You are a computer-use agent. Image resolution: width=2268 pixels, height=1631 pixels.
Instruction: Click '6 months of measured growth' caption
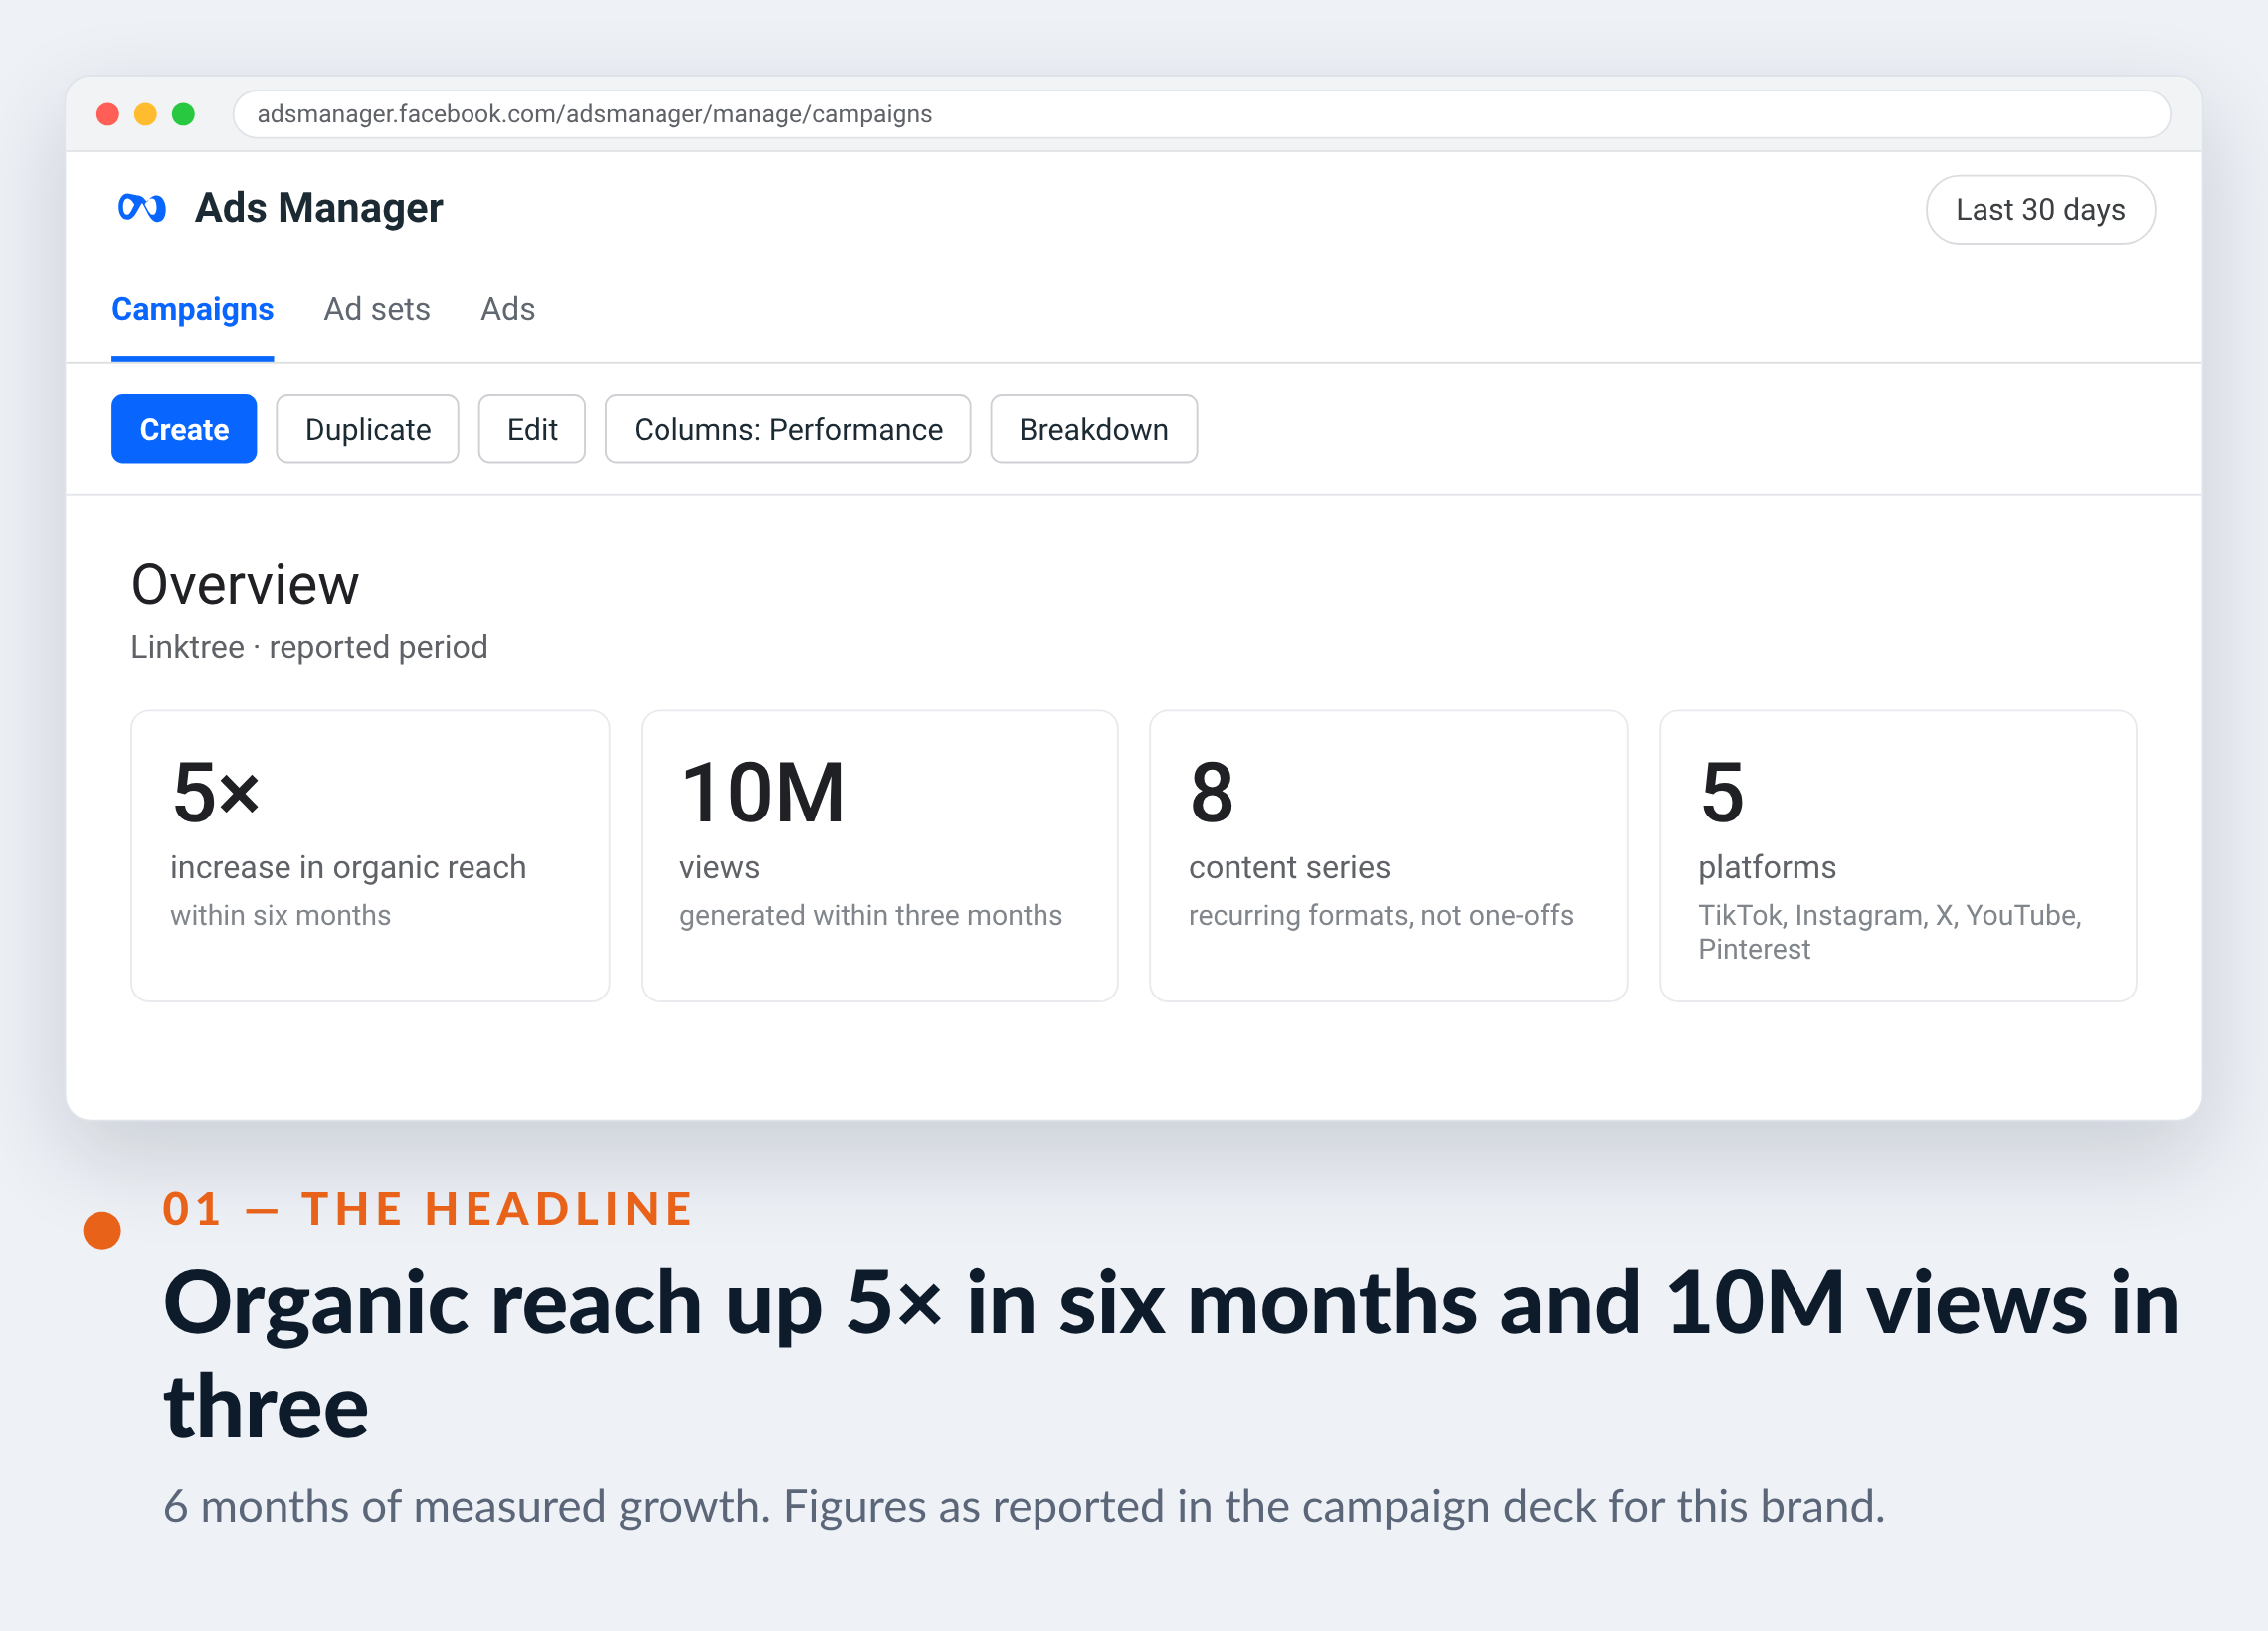[1024, 1506]
